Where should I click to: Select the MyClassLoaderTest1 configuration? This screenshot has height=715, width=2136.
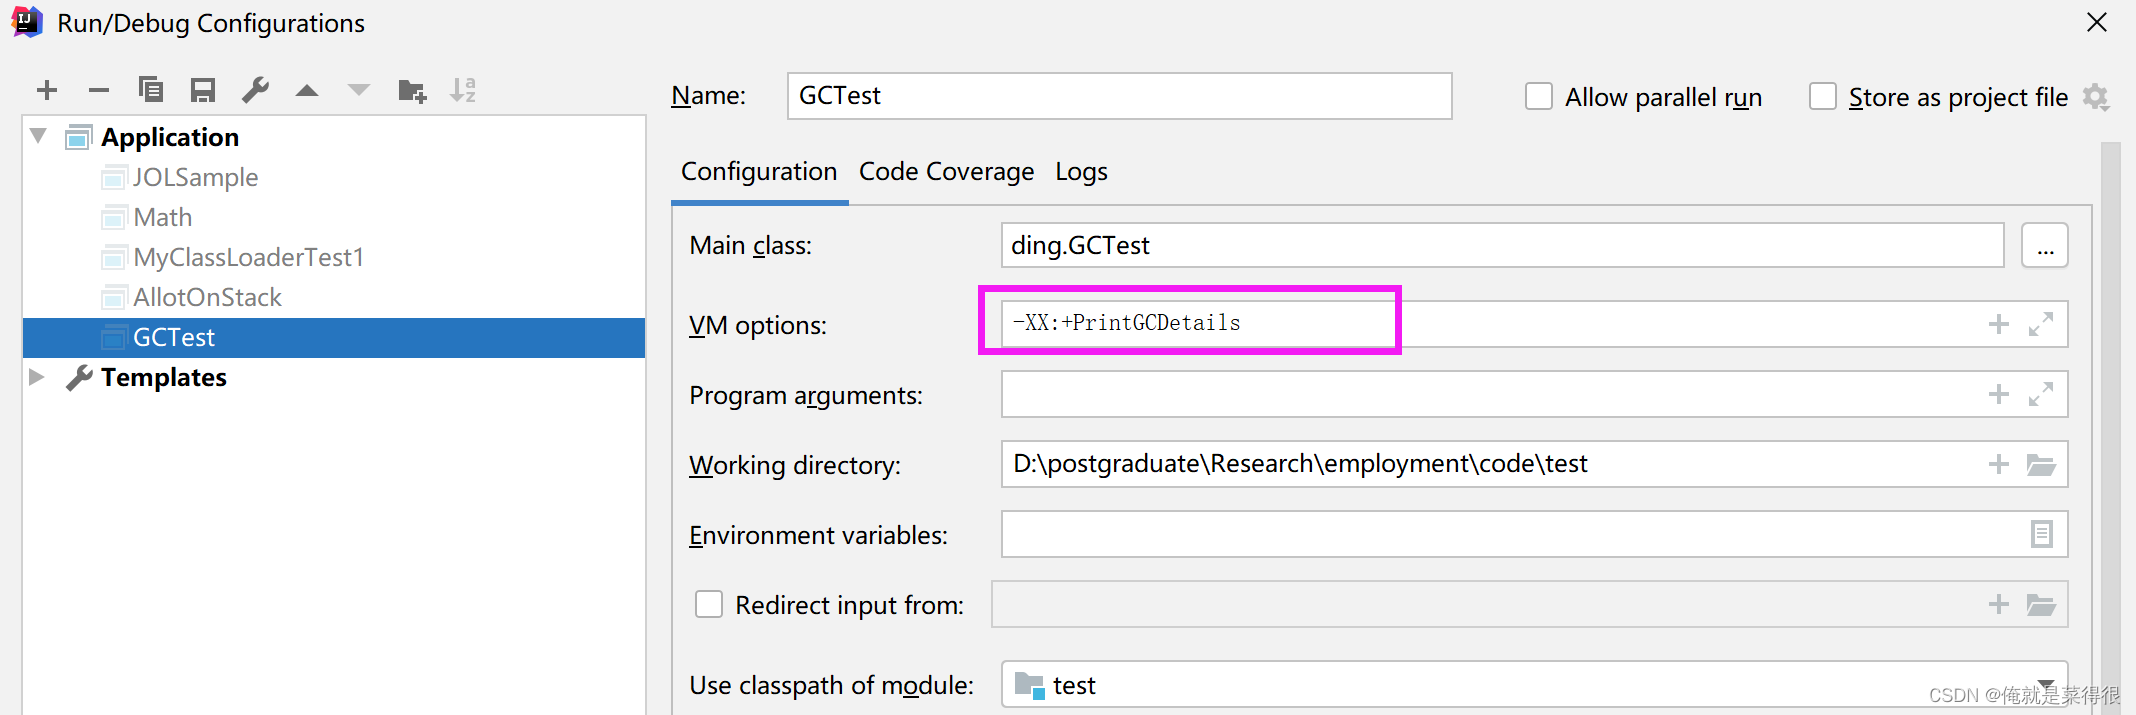(x=248, y=257)
